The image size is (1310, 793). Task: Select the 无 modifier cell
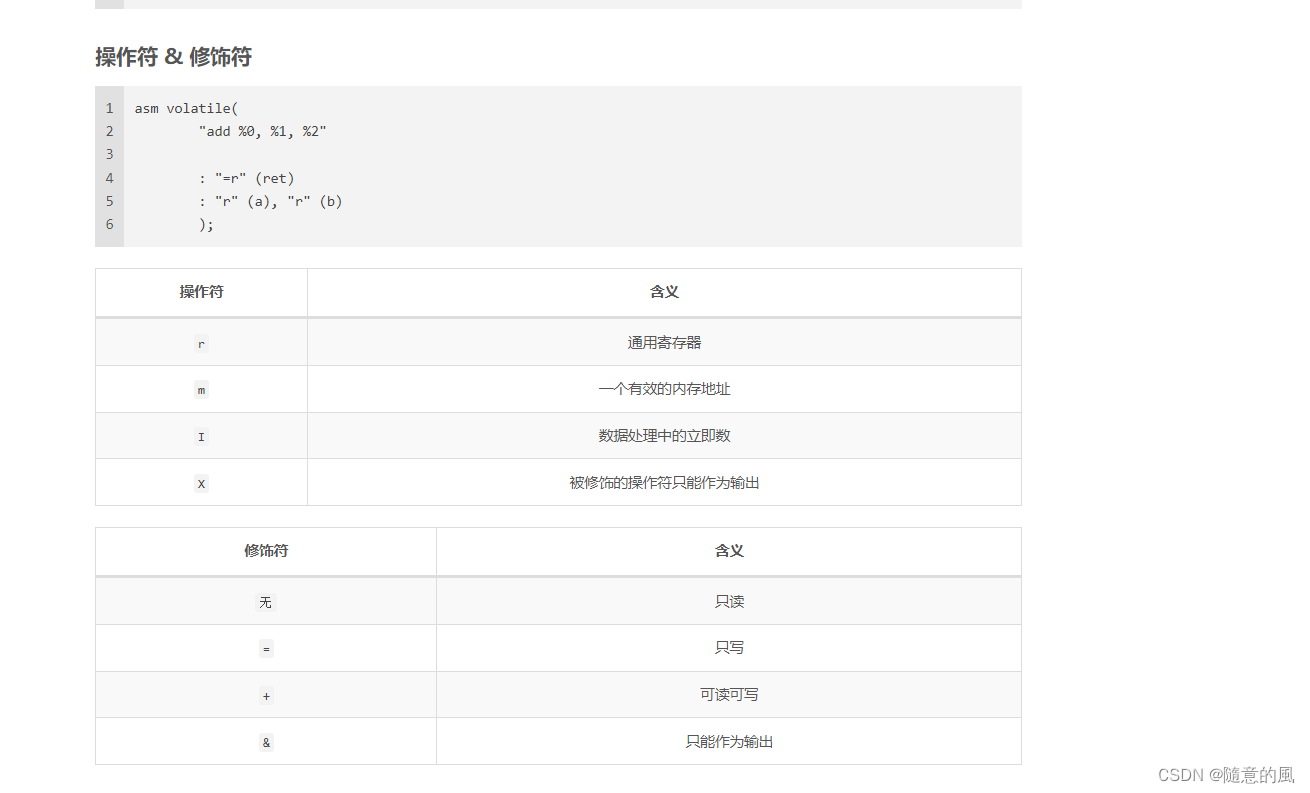[265, 601]
